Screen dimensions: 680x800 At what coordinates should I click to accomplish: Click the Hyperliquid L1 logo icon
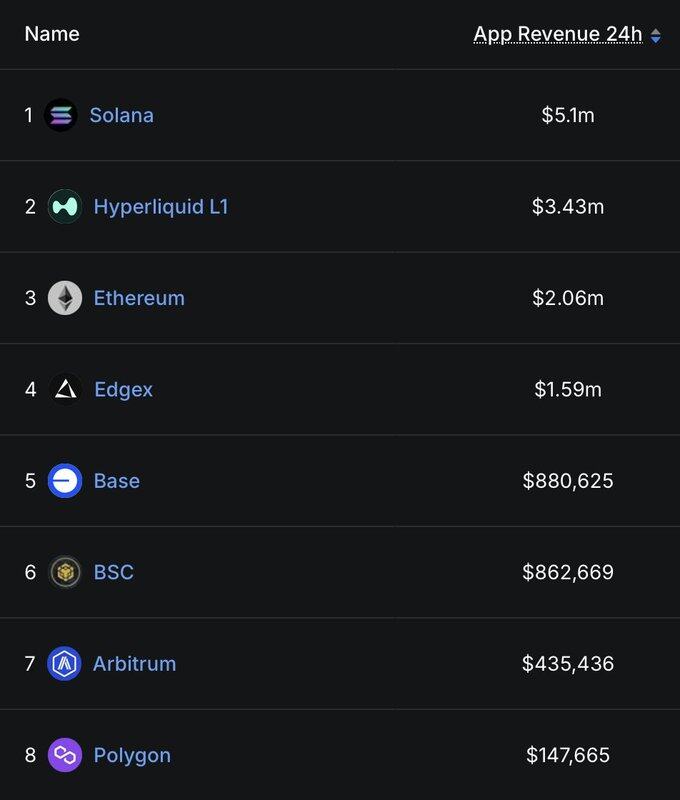coord(65,207)
